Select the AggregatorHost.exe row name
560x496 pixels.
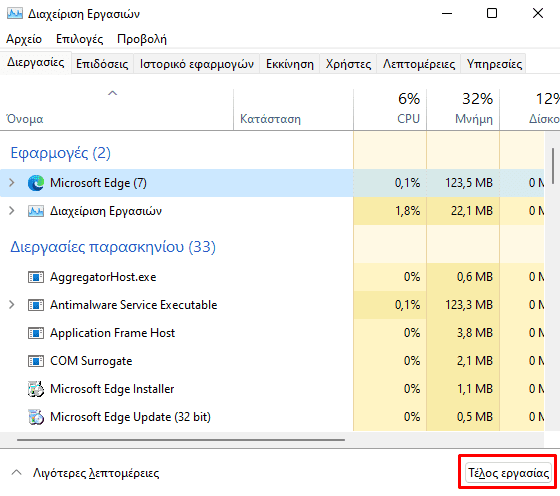tap(103, 277)
